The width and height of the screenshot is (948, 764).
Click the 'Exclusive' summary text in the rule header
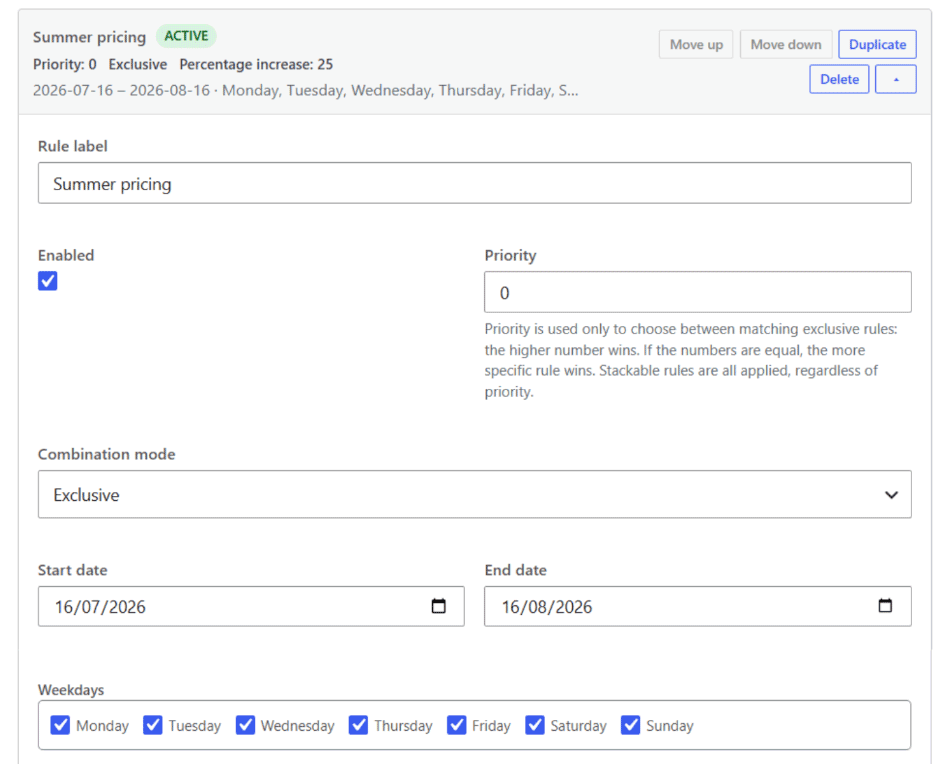[138, 65]
